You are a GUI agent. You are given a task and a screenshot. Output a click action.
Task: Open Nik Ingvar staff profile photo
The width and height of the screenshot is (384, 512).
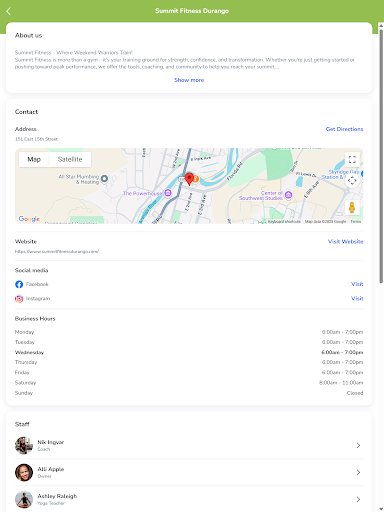[x=24, y=446]
